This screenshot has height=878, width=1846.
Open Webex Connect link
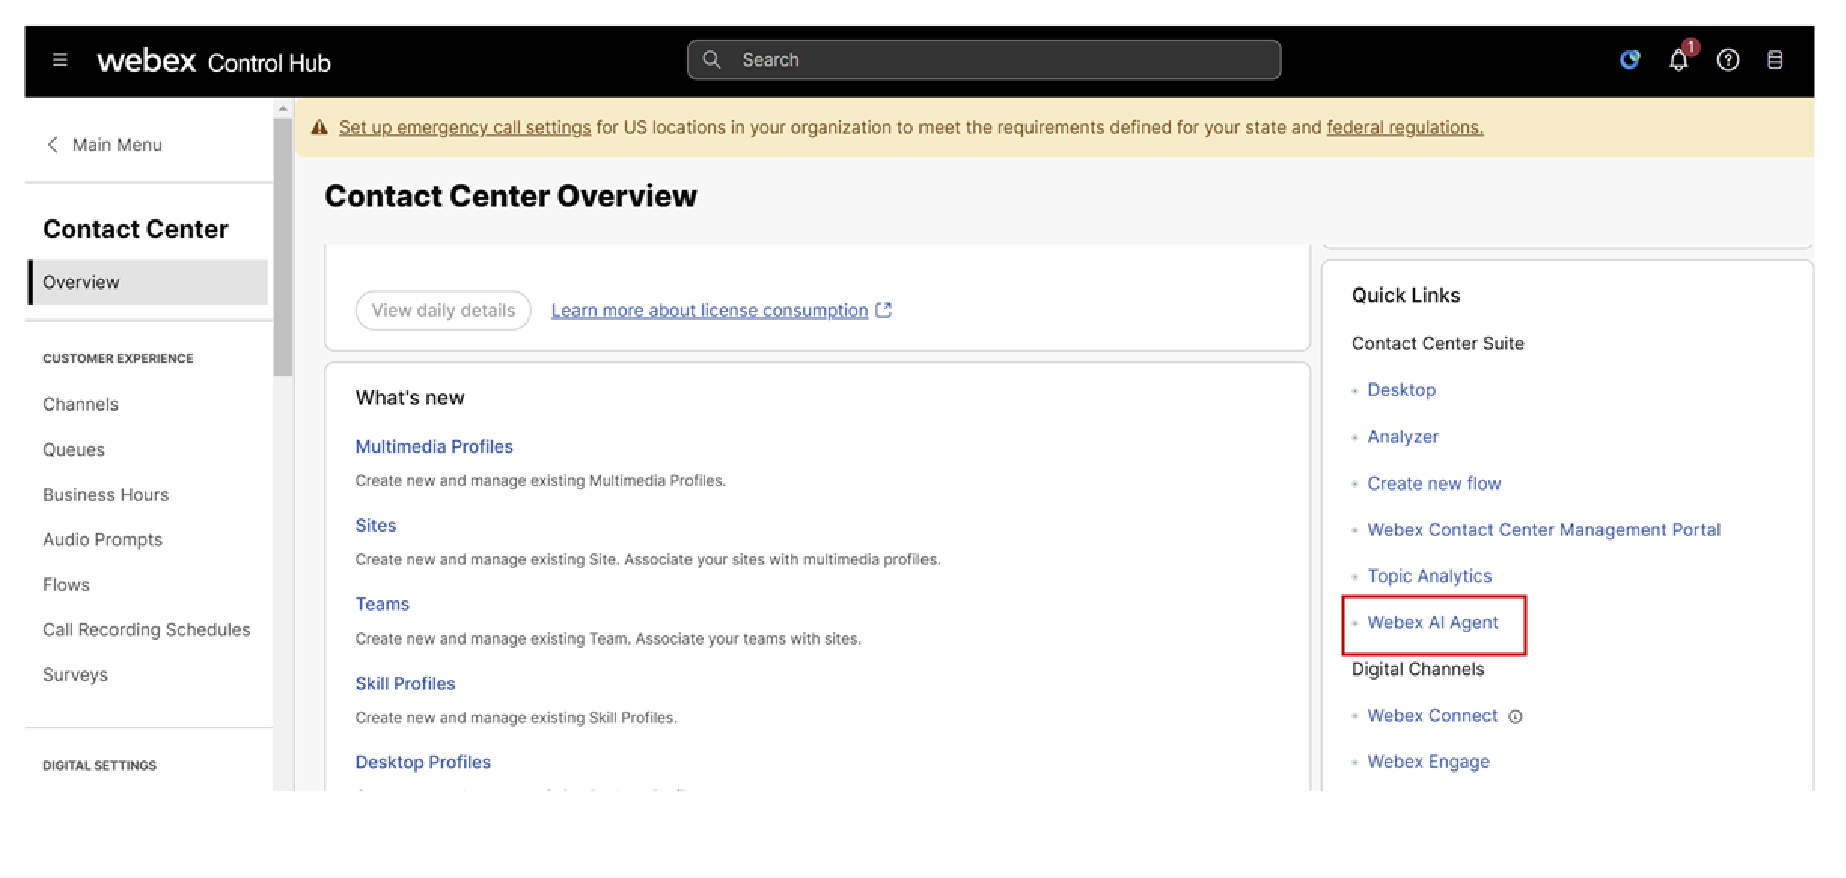pos(1432,716)
